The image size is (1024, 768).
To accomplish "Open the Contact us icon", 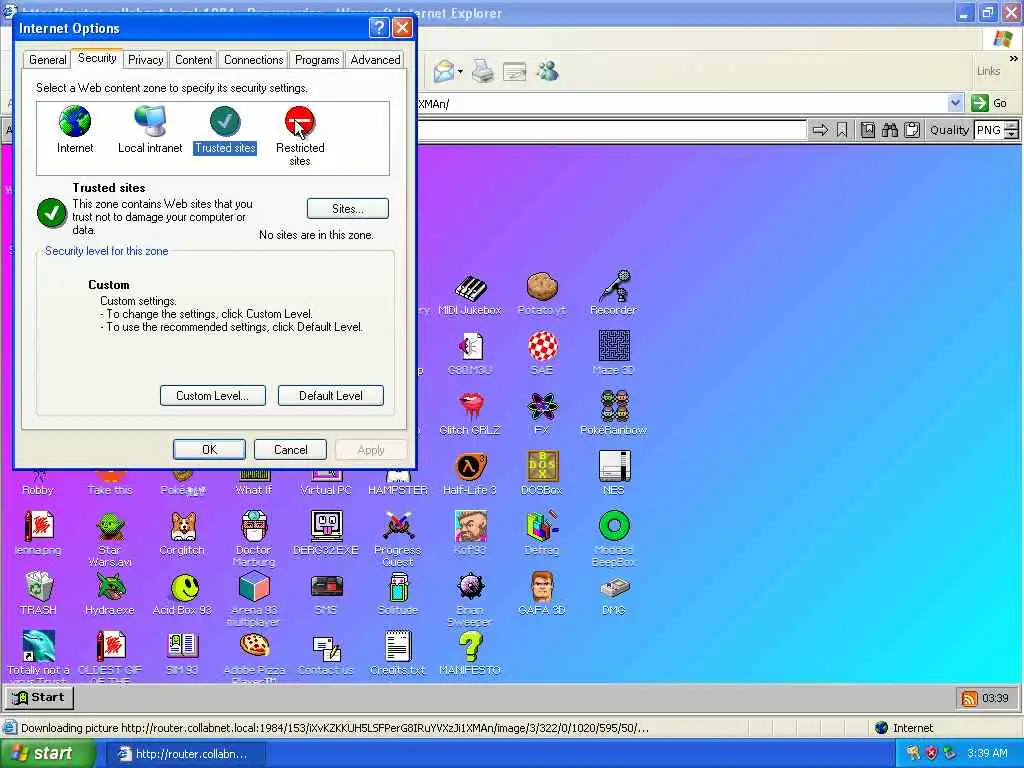I will [326, 648].
